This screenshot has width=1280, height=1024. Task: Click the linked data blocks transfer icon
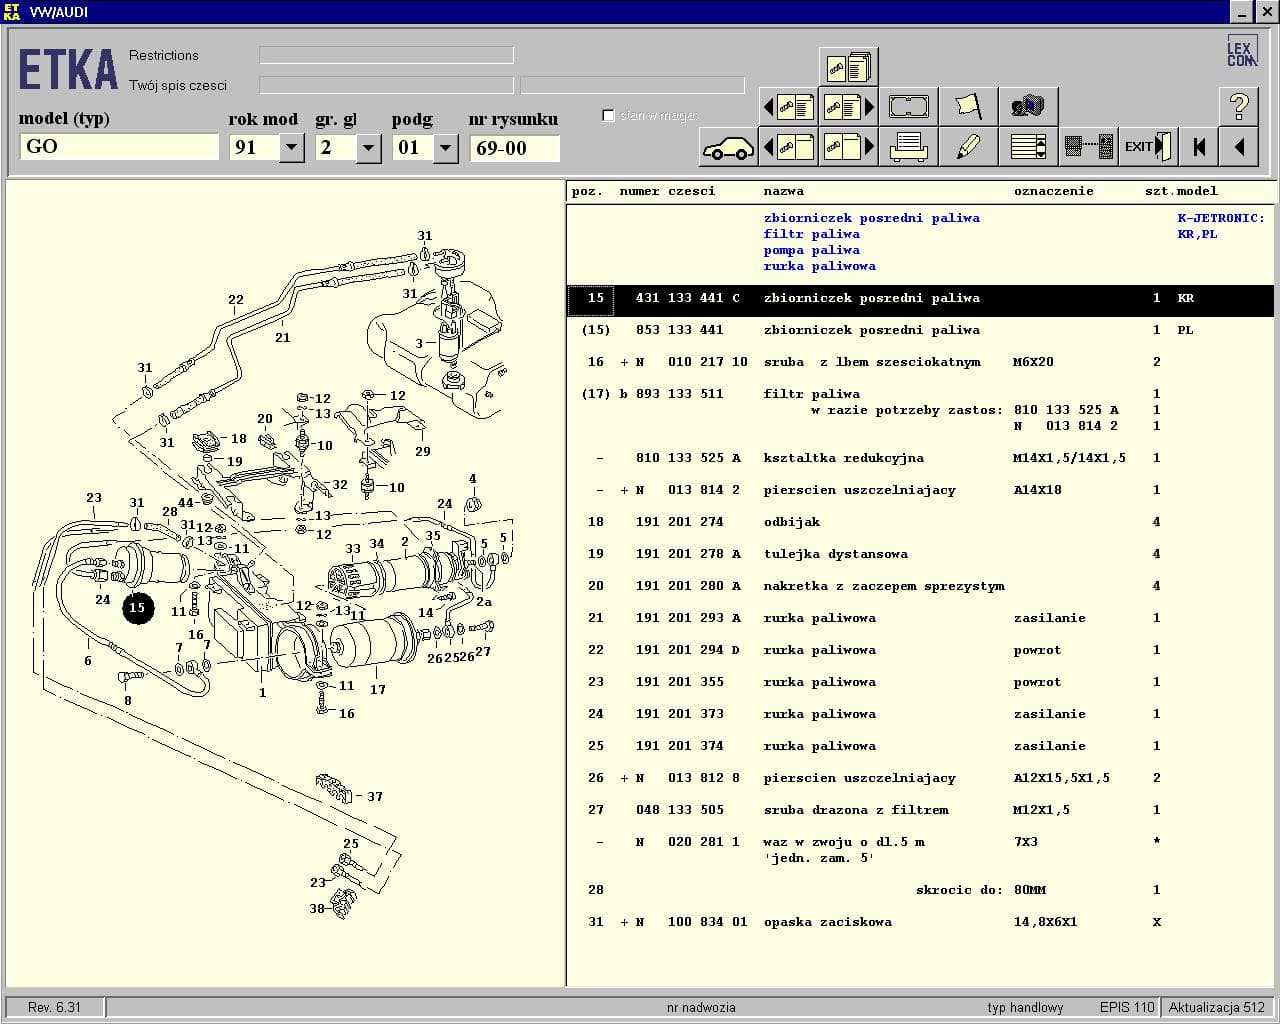[x=1088, y=147]
